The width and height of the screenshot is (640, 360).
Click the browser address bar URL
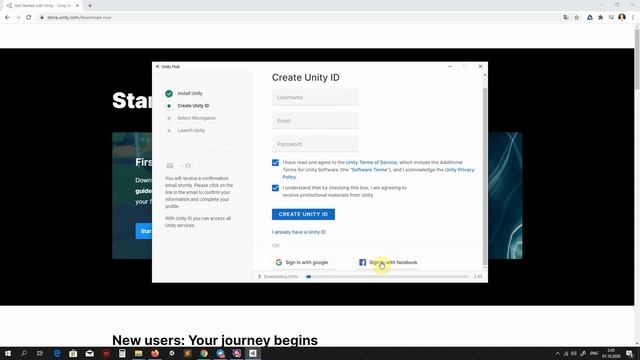pos(79,18)
